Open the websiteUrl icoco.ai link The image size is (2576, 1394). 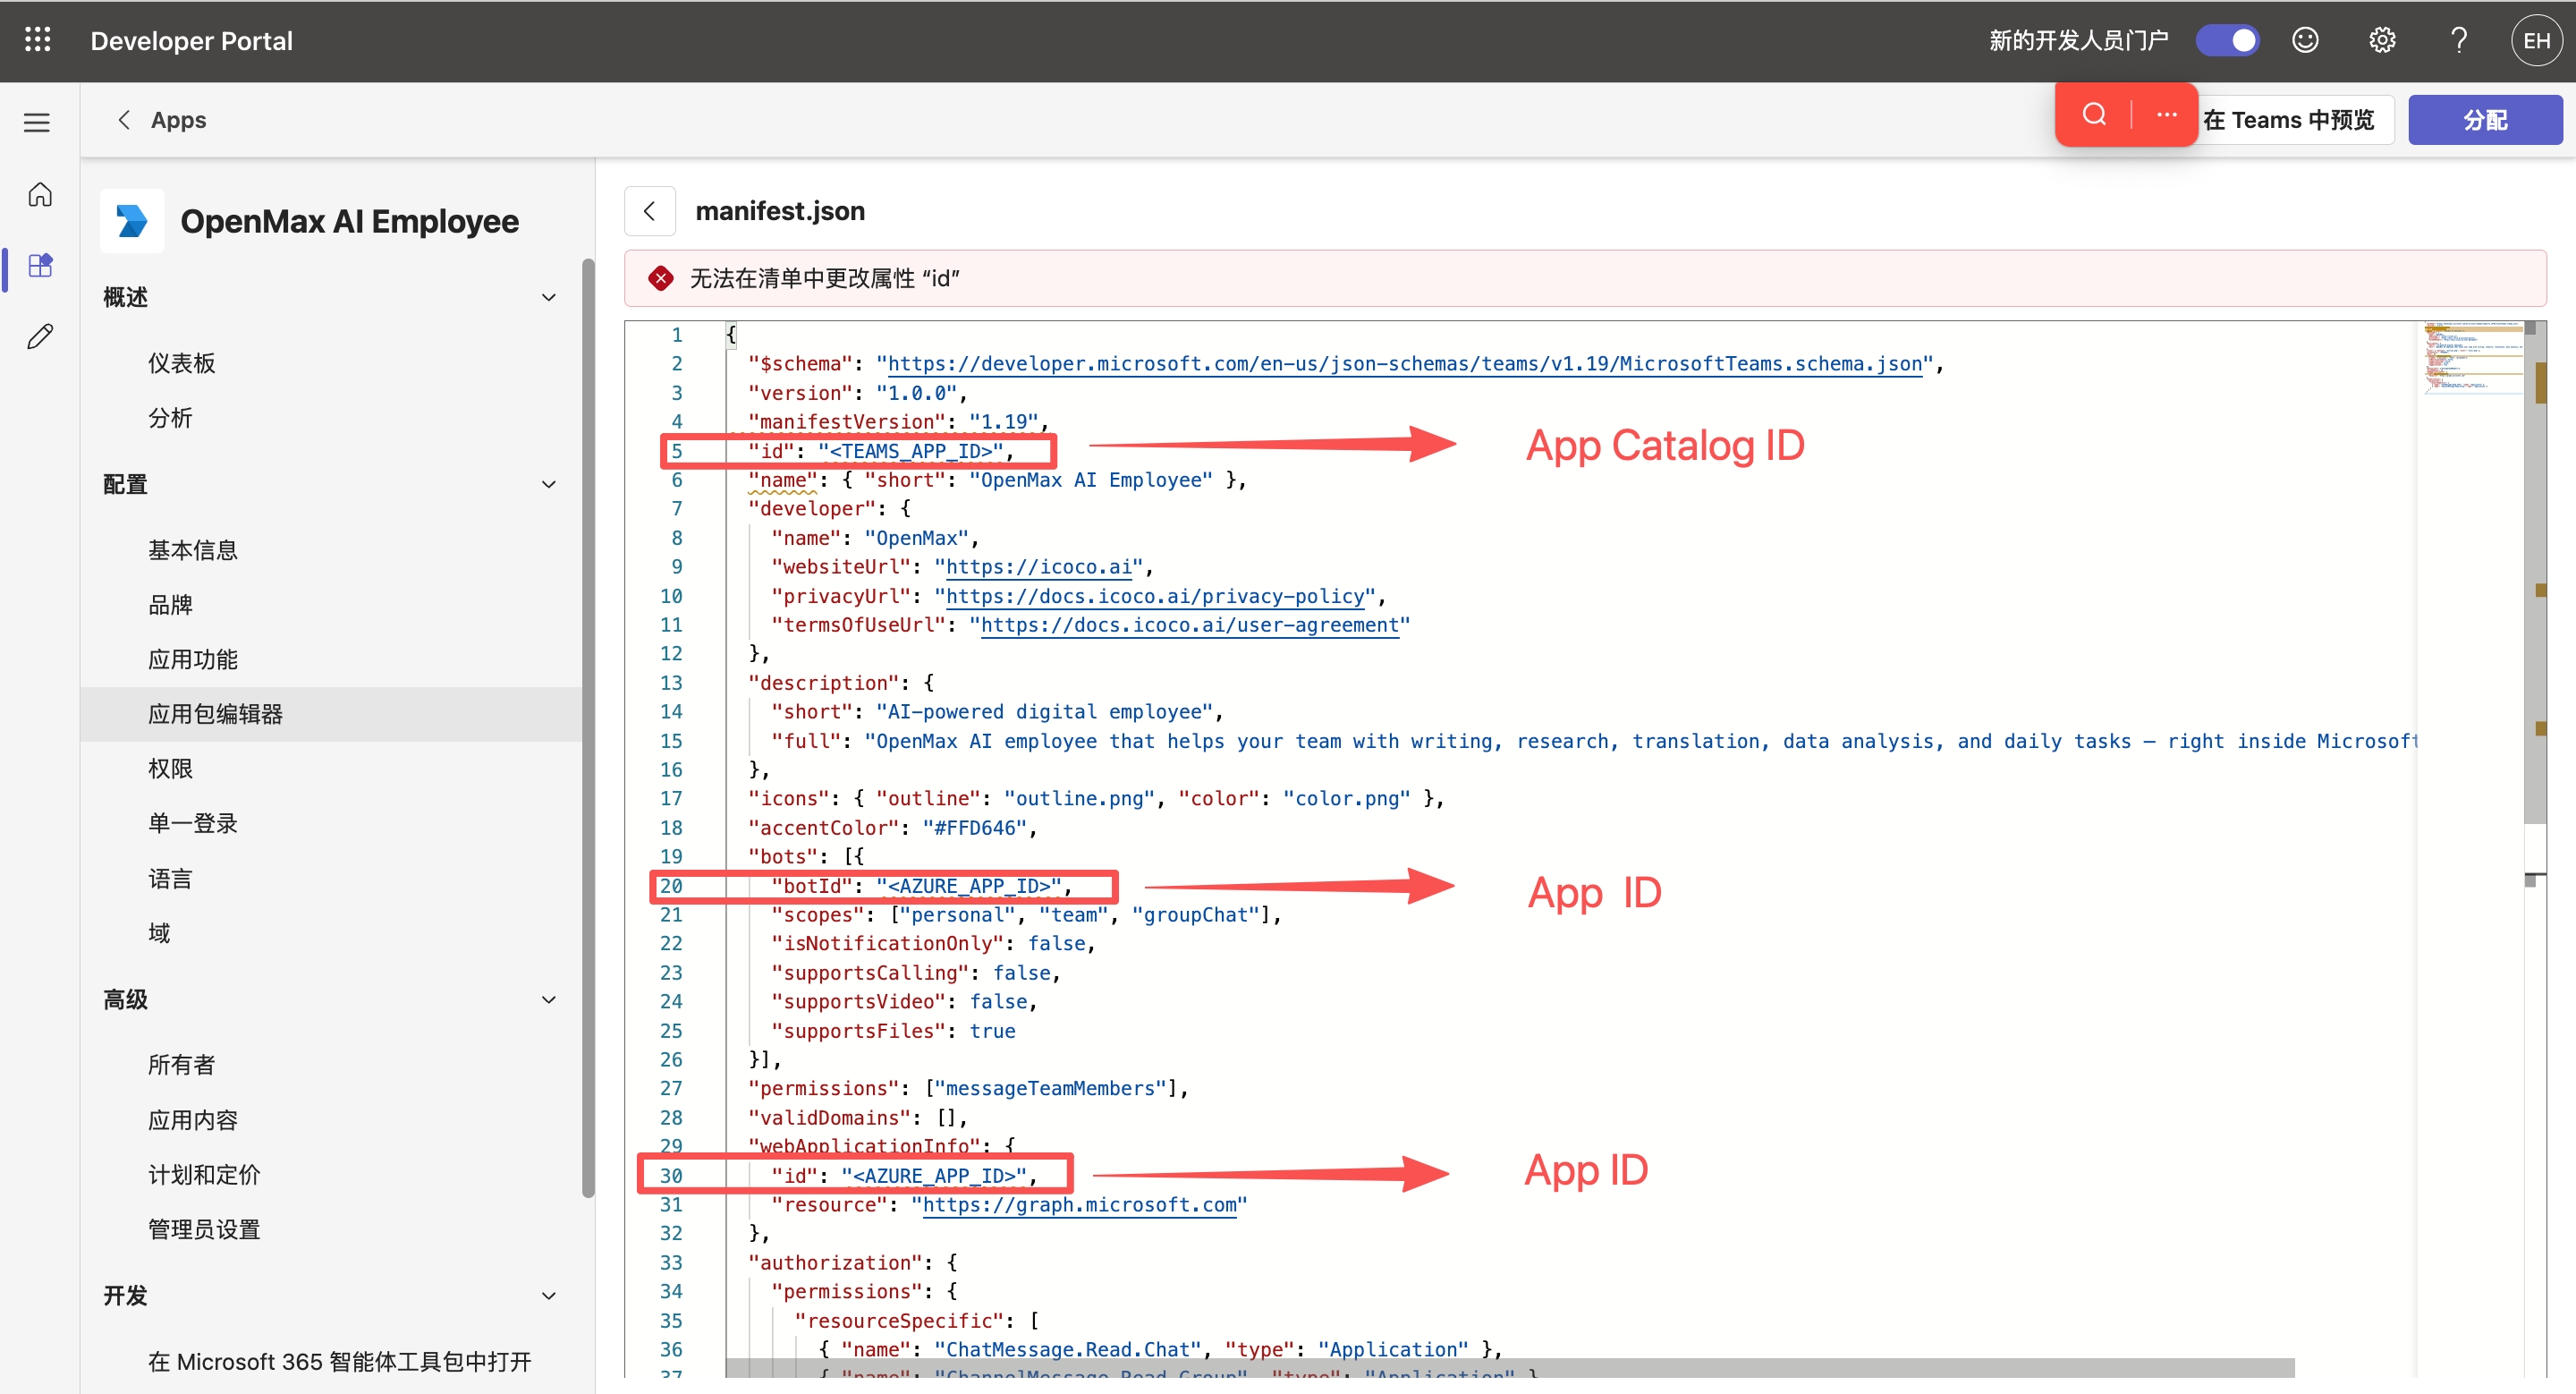coord(1038,567)
